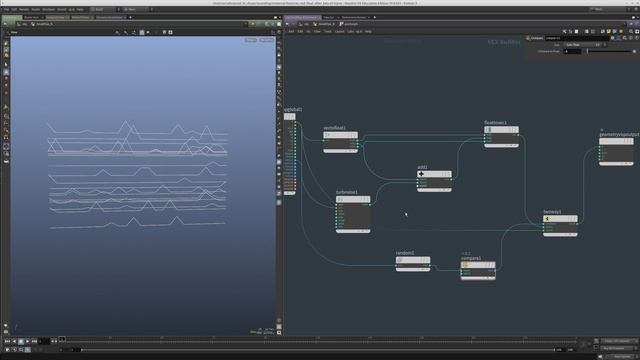
Task: Click the attribvop path segment in the network editor
Action: [x=348, y=24]
